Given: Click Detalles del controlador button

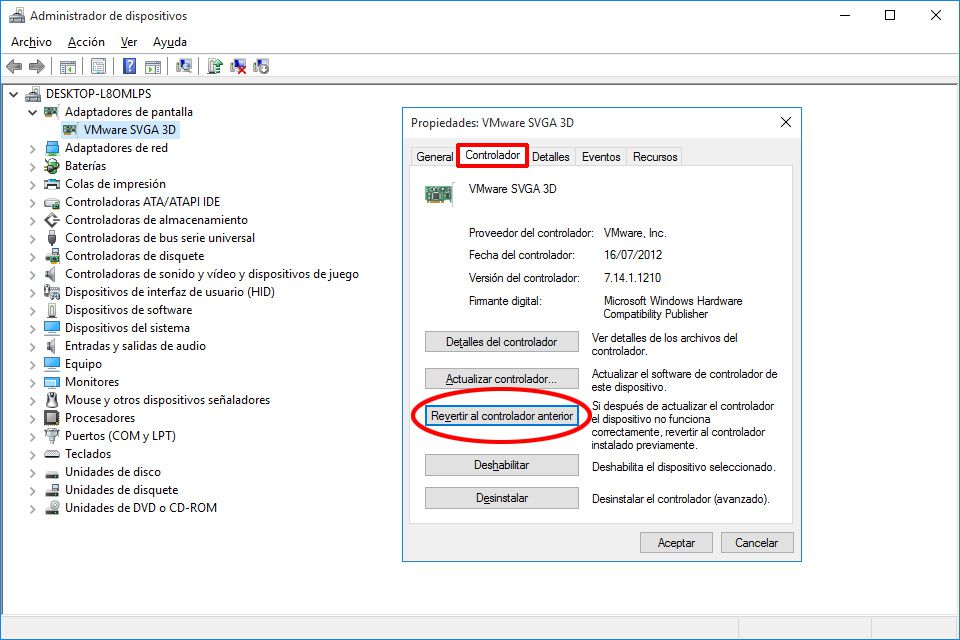Looking at the screenshot, I should [501, 342].
